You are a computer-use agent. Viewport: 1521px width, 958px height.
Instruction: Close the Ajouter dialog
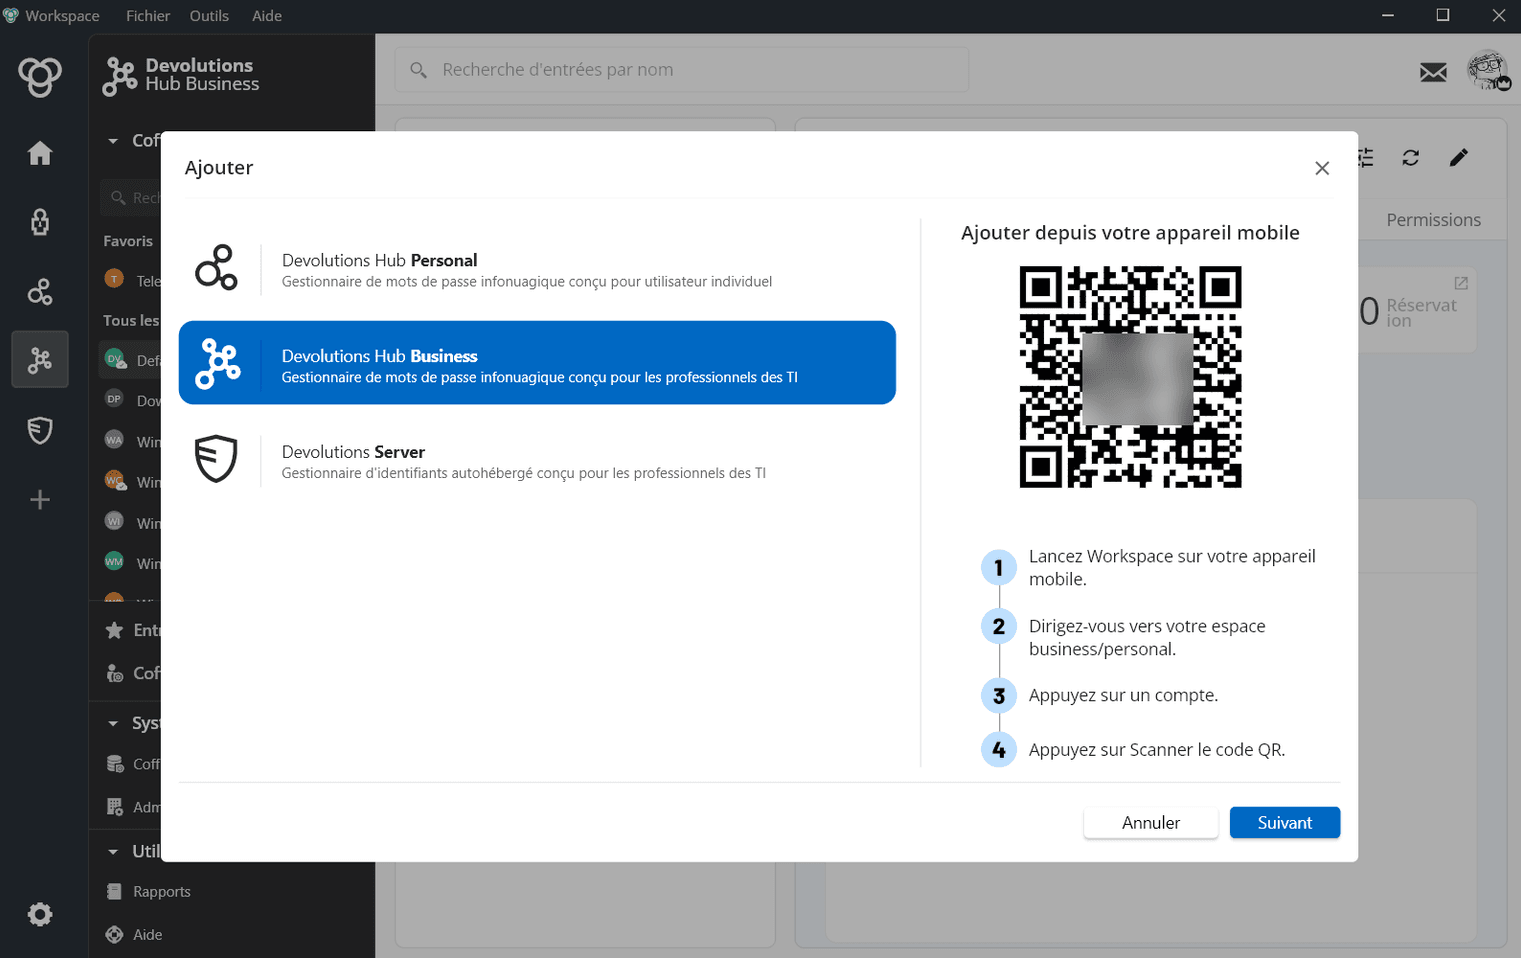coord(1321,168)
